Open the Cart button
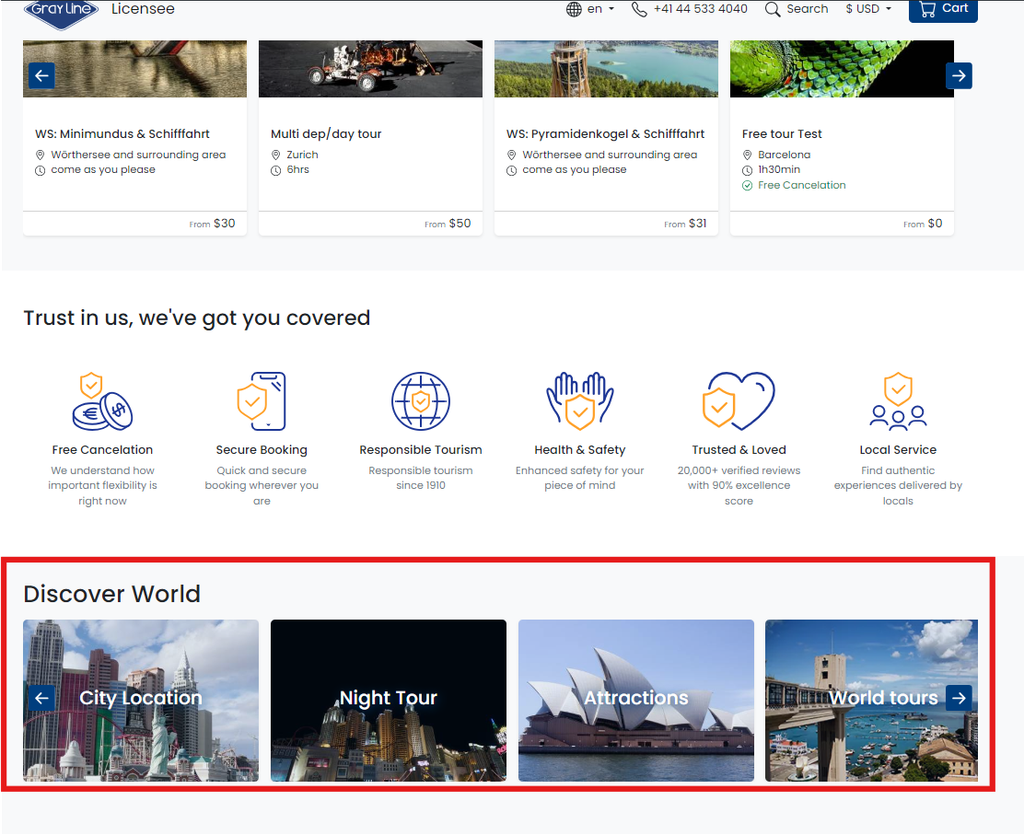The image size is (1024, 834). pos(943,9)
